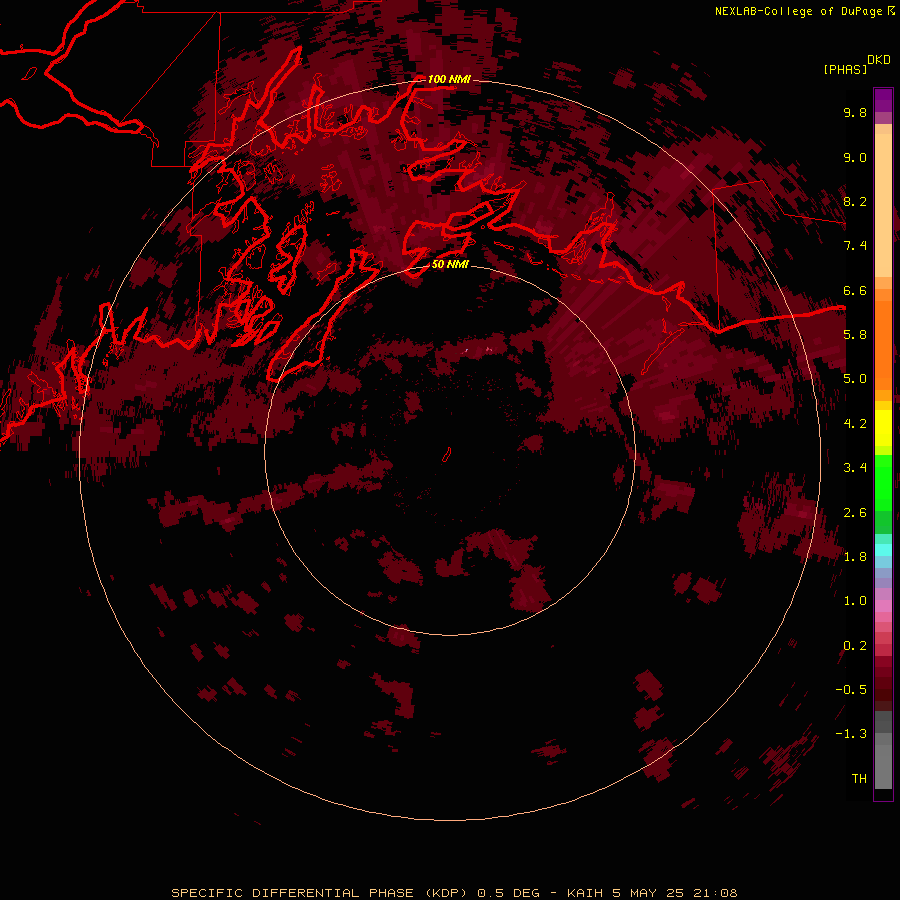Image resolution: width=900 pixels, height=900 pixels.
Task: Click the KAIH radar site identifier
Action: [x=585, y=893]
